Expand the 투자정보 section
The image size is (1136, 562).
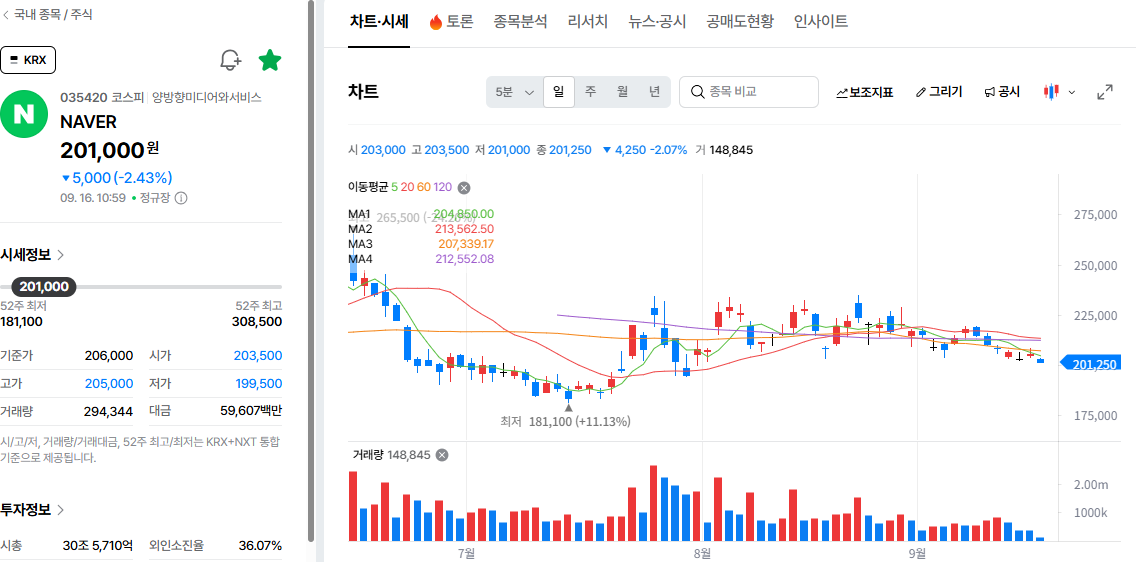point(33,509)
